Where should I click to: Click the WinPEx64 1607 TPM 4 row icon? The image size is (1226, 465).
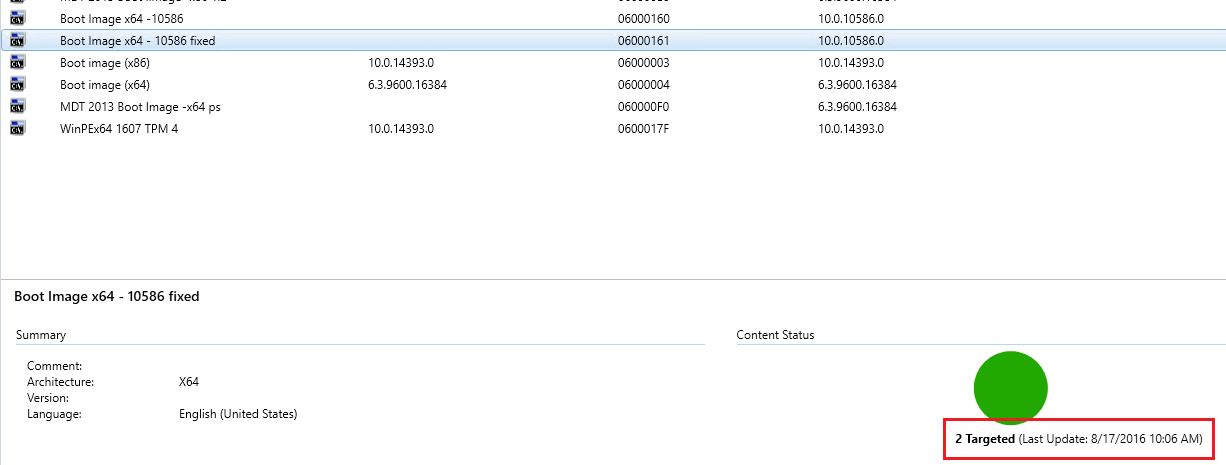point(17,129)
